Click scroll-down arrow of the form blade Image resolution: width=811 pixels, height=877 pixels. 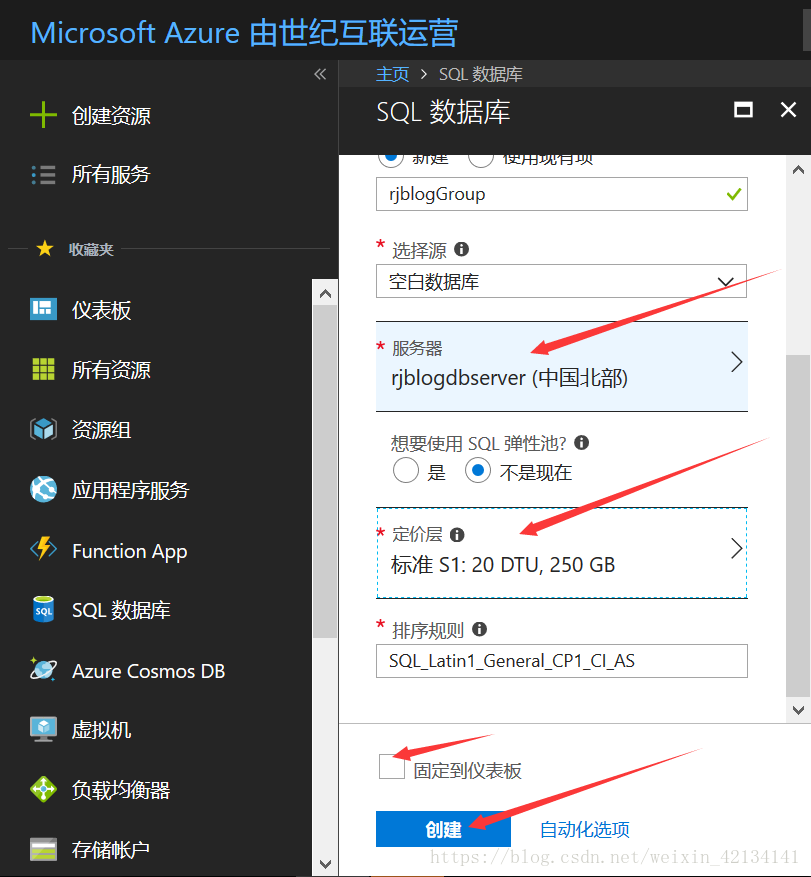click(x=798, y=710)
